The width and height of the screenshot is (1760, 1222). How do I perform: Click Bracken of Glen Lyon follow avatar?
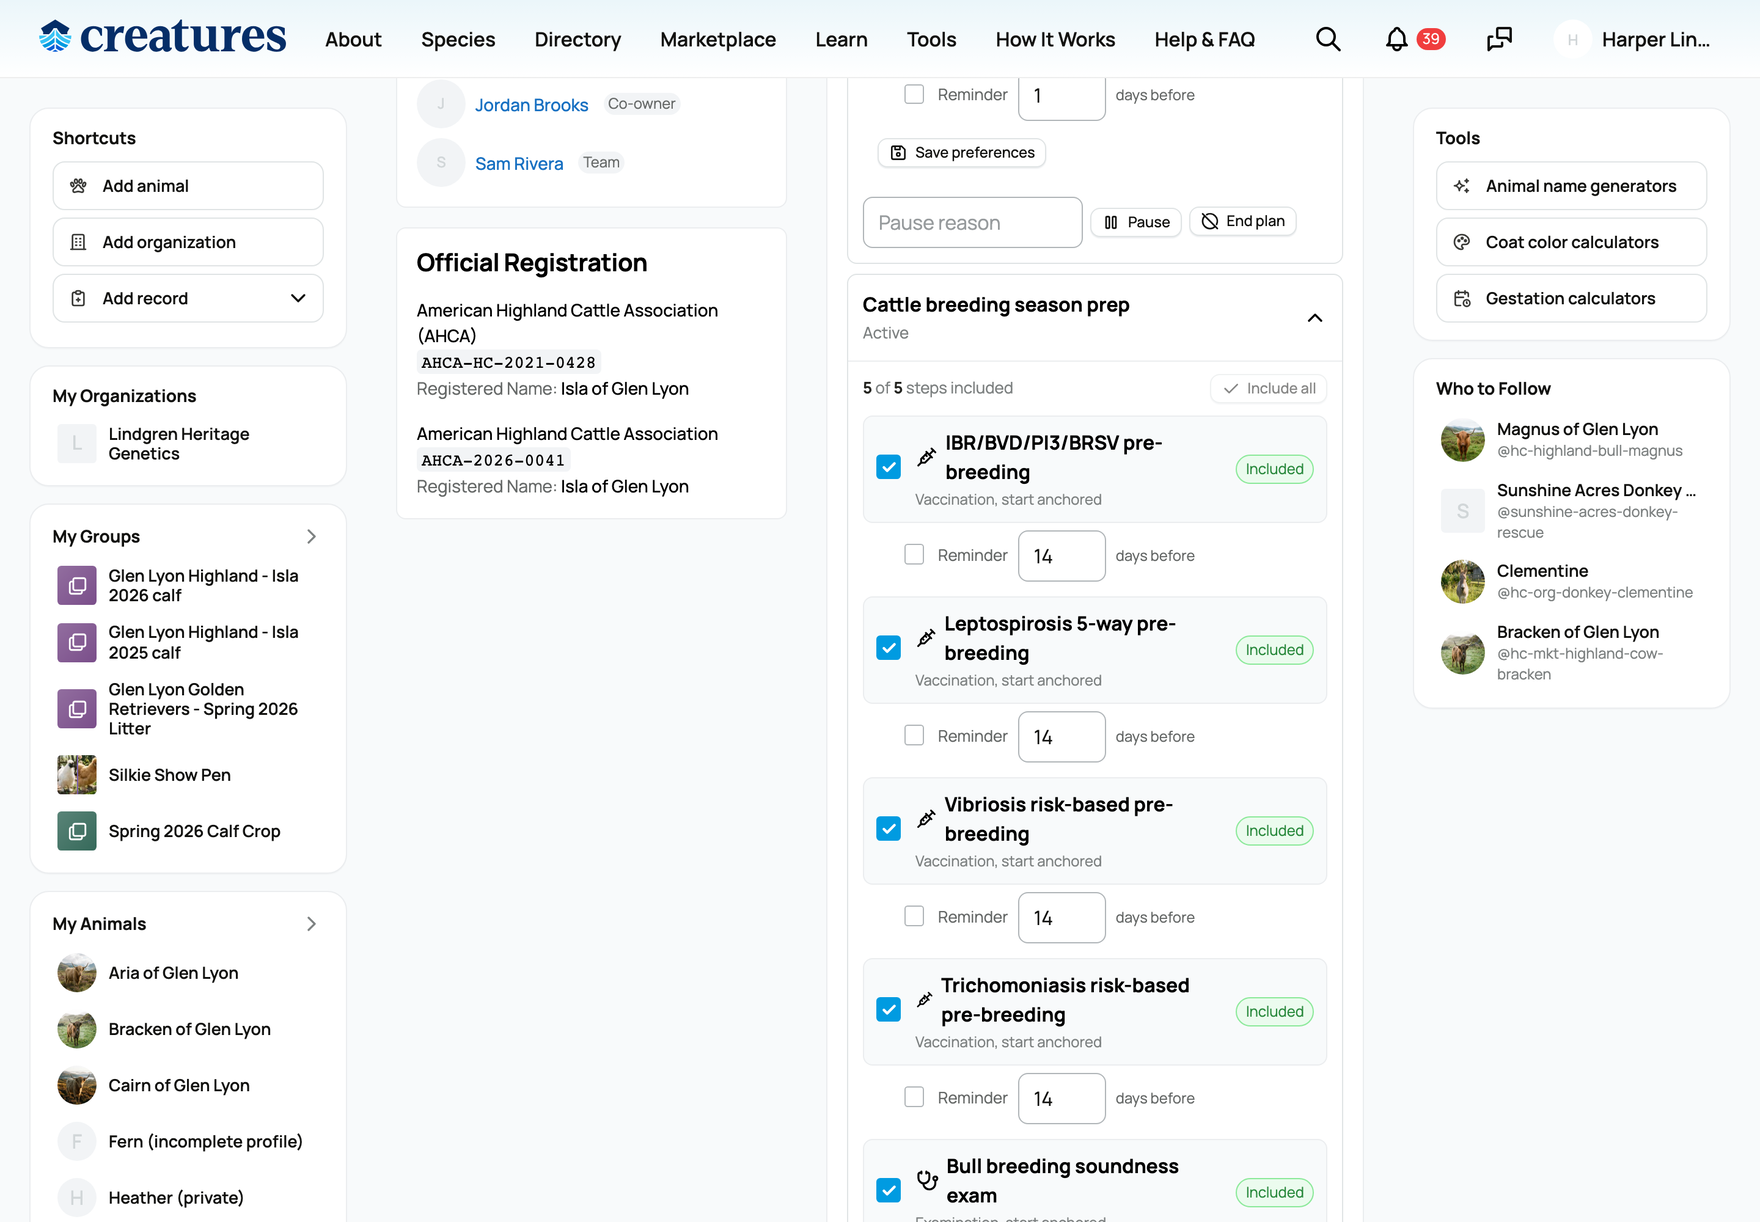coord(1463,653)
